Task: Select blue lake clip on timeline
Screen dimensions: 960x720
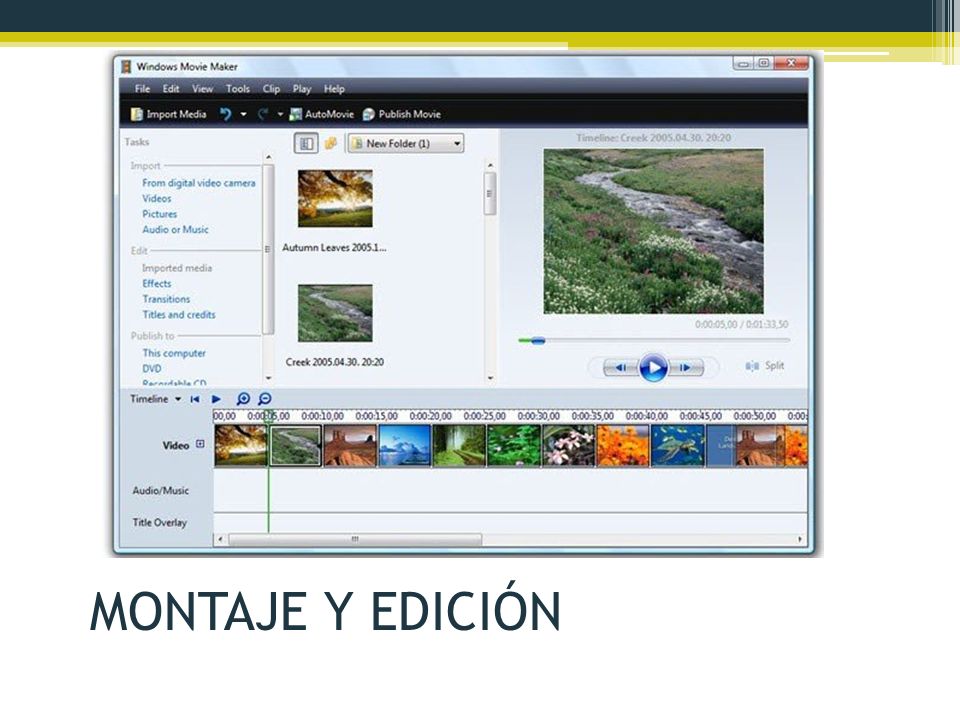Action: (405, 446)
